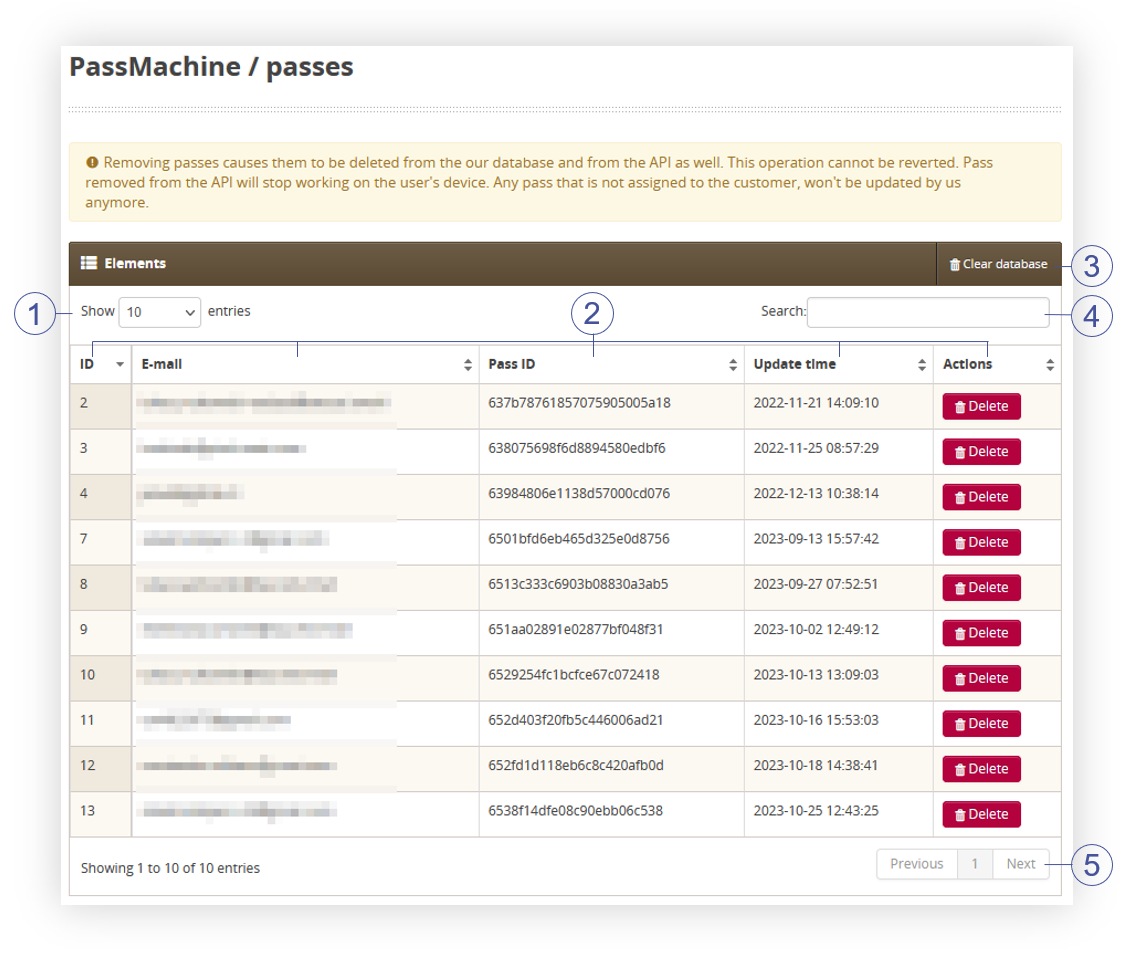The width and height of the screenshot is (1127, 956).
Task: Click update time 2022-12-13 10:38:14
Action: click(x=816, y=493)
